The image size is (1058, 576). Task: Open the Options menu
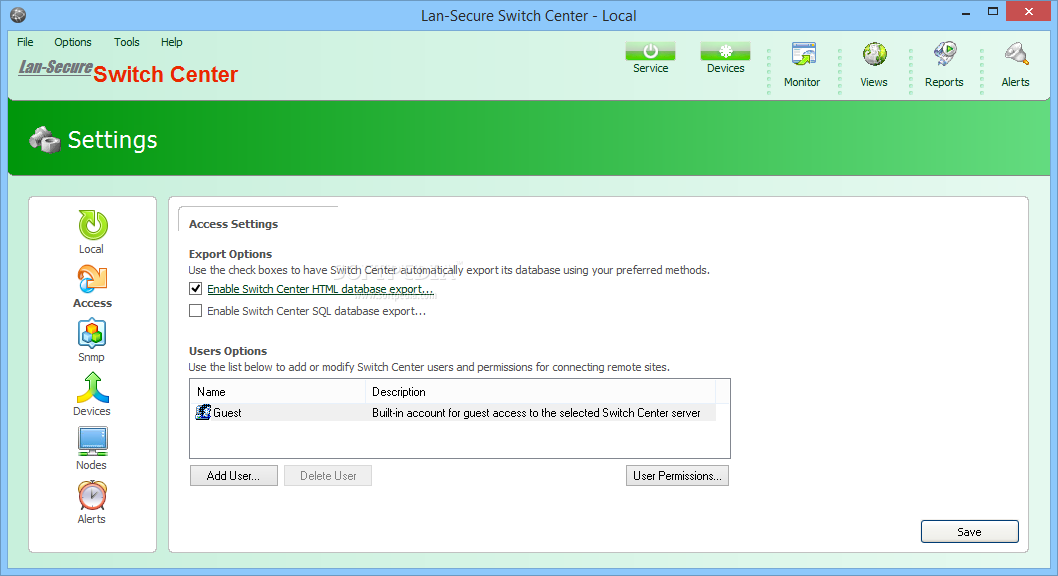[73, 42]
